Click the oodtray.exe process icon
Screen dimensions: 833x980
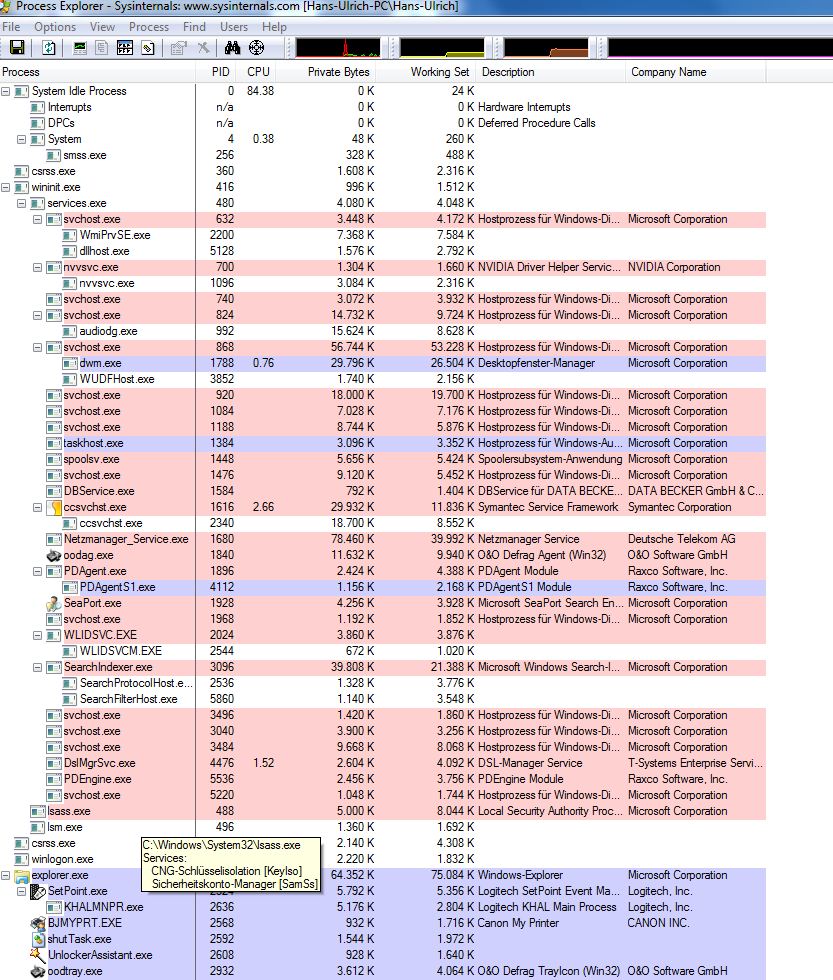click(37, 971)
